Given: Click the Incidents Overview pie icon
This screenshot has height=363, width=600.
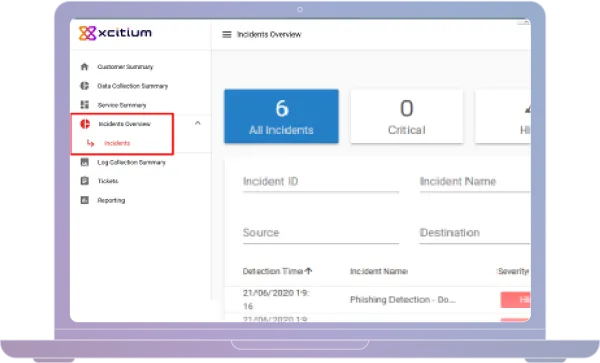Looking at the screenshot, I should point(85,124).
